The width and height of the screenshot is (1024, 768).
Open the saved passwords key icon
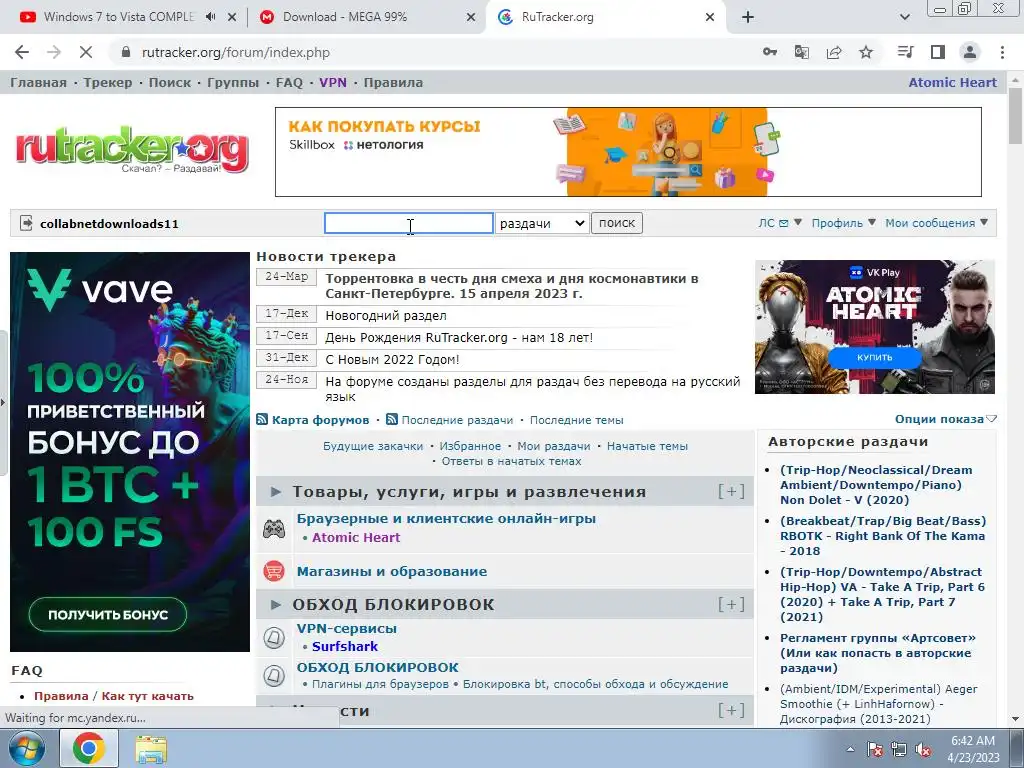[x=770, y=52]
